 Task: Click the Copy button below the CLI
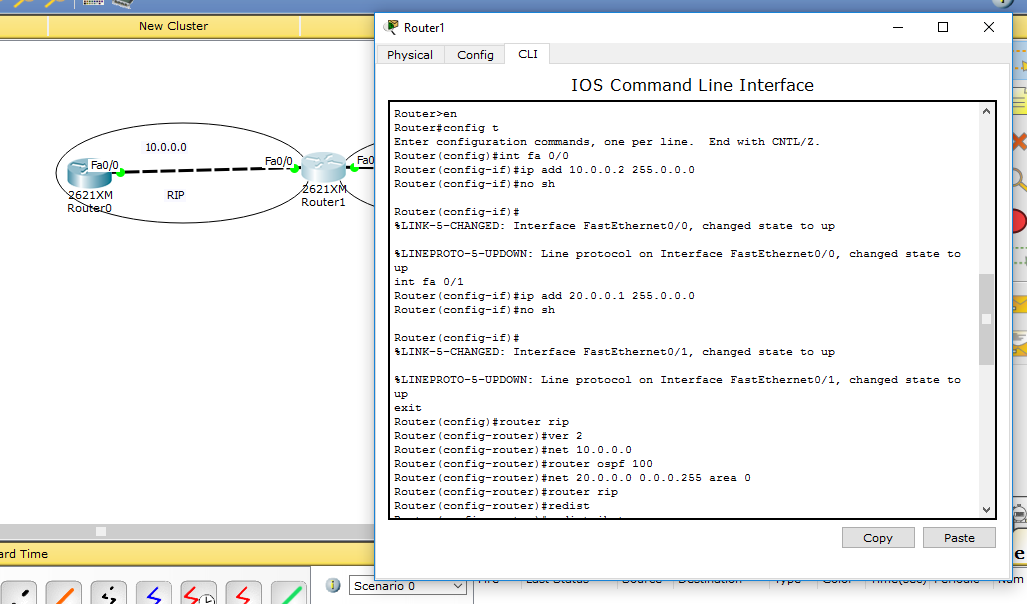(877, 537)
